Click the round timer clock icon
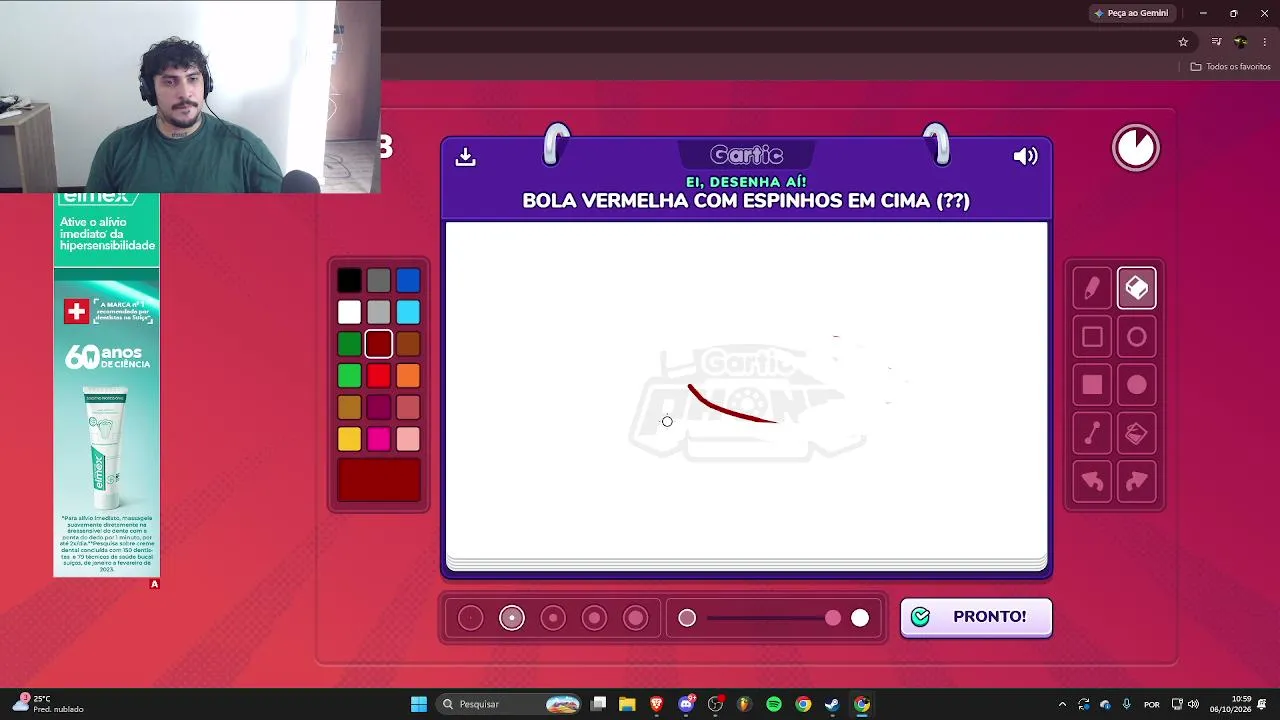This screenshot has height=720, width=1280. [x=1136, y=148]
